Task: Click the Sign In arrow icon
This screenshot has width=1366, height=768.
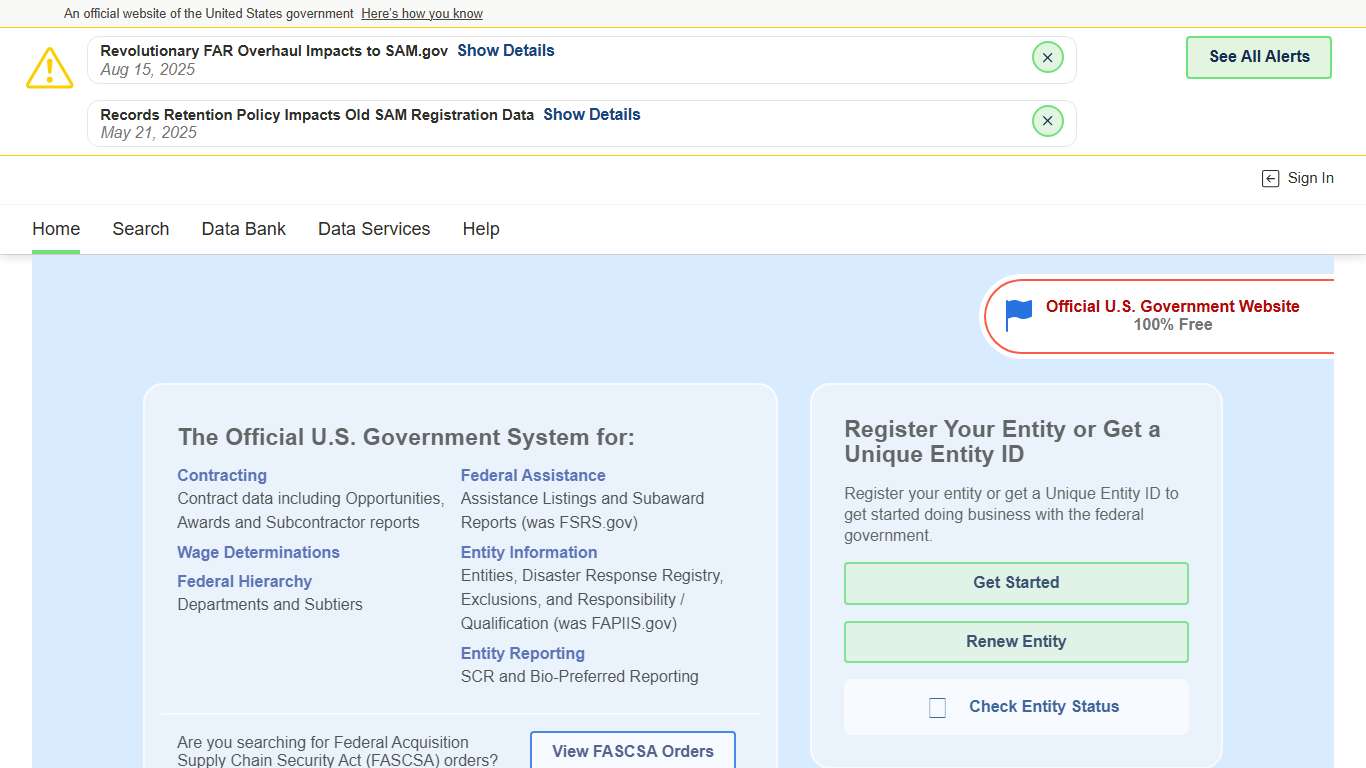Action: [x=1270, y=179]
